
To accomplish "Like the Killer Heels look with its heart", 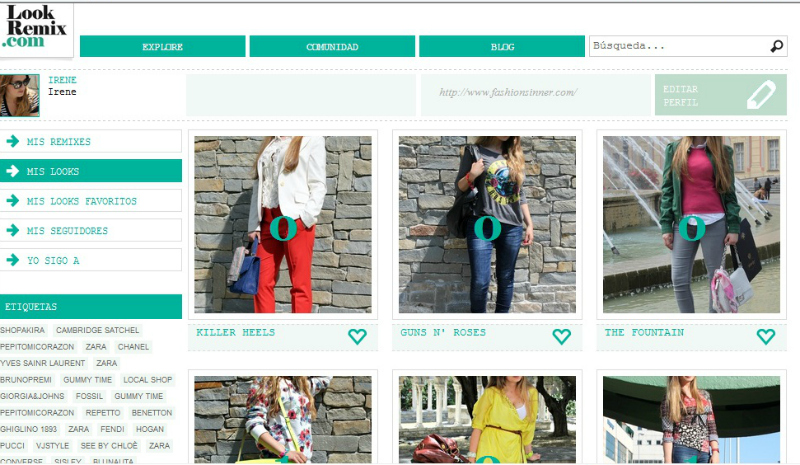I will click(357, 336).
